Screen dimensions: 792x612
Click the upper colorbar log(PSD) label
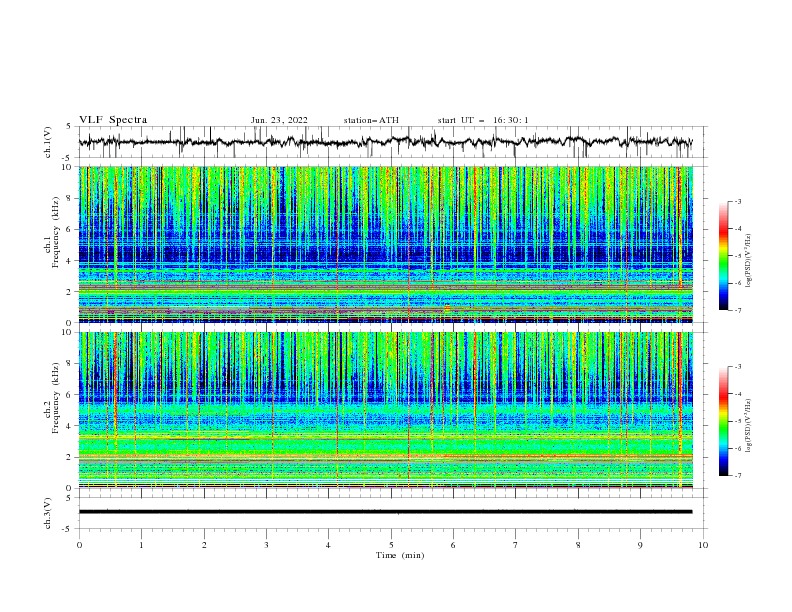pyautogui.click(x=749, y=261)
